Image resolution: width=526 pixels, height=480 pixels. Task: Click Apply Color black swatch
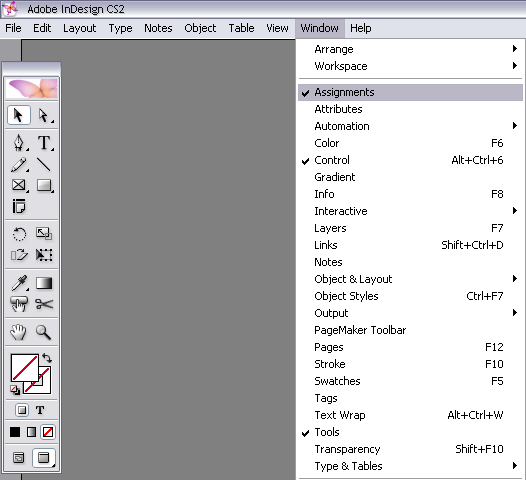point(15,432)
